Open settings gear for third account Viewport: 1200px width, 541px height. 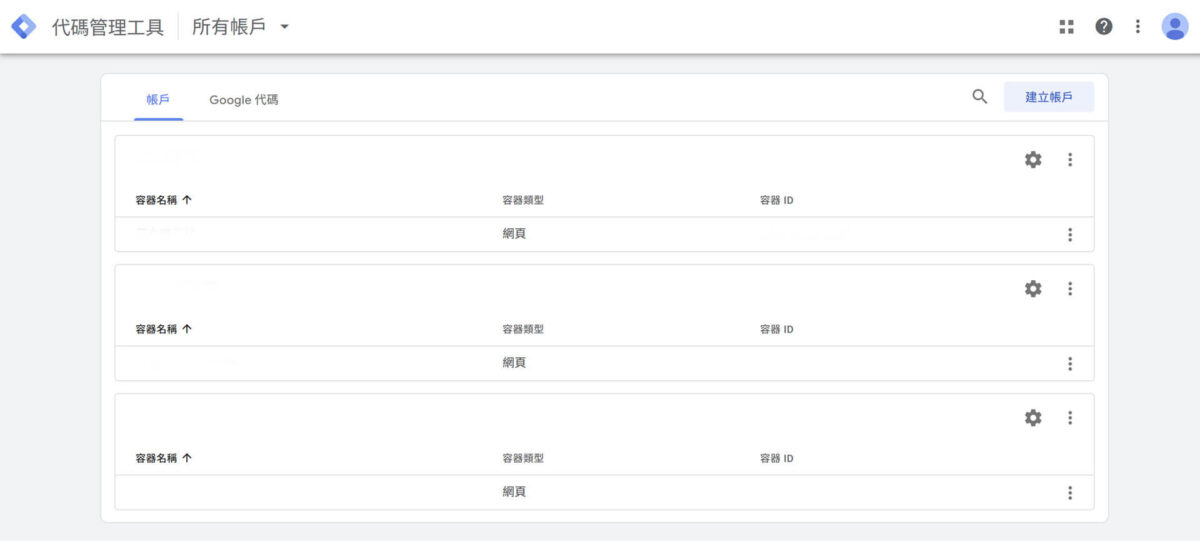coord(1033,418)
